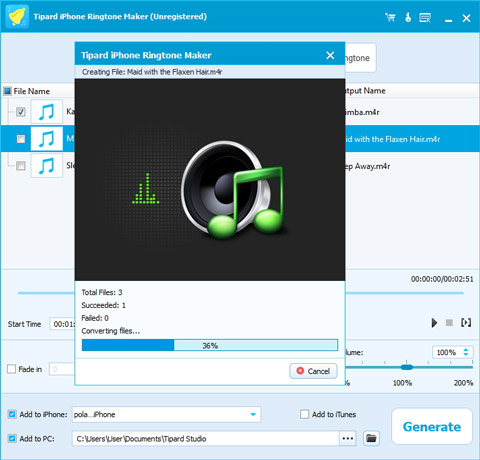
Task: Close the conversion progress dialog
Action: click(x=330, y=55)
